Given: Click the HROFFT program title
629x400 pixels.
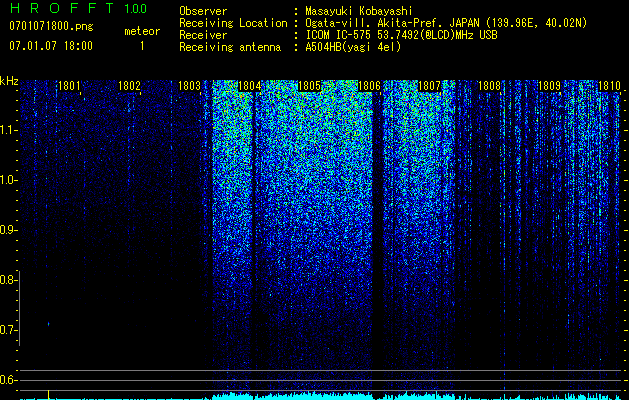Looking at the screenshot, I should tap(63, 8).
